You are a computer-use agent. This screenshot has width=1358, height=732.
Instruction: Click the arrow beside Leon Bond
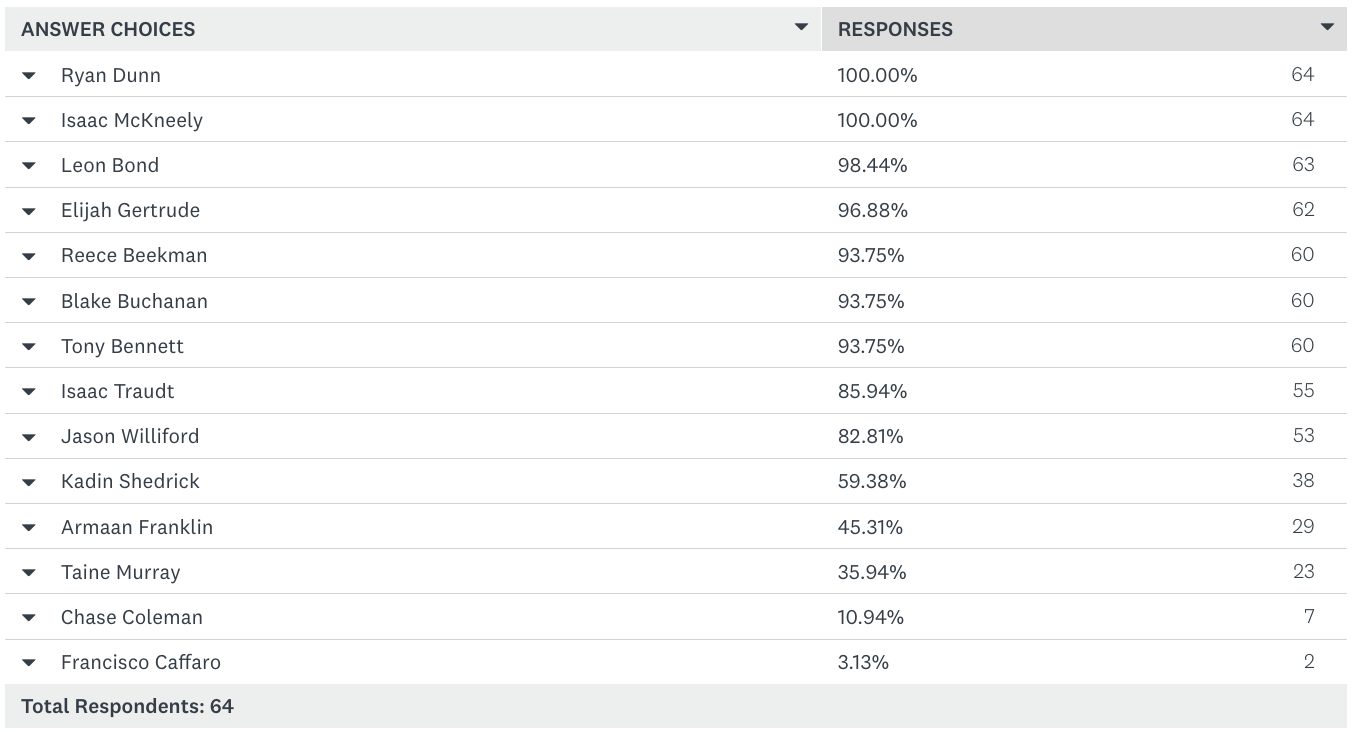point(29,166)
